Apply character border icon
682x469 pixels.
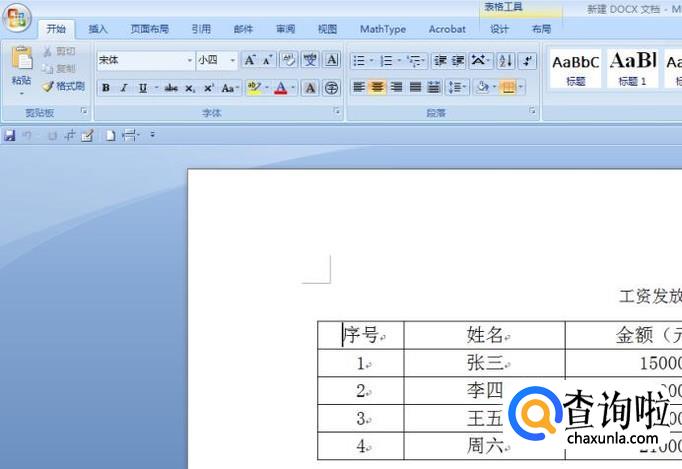point(332,60)
